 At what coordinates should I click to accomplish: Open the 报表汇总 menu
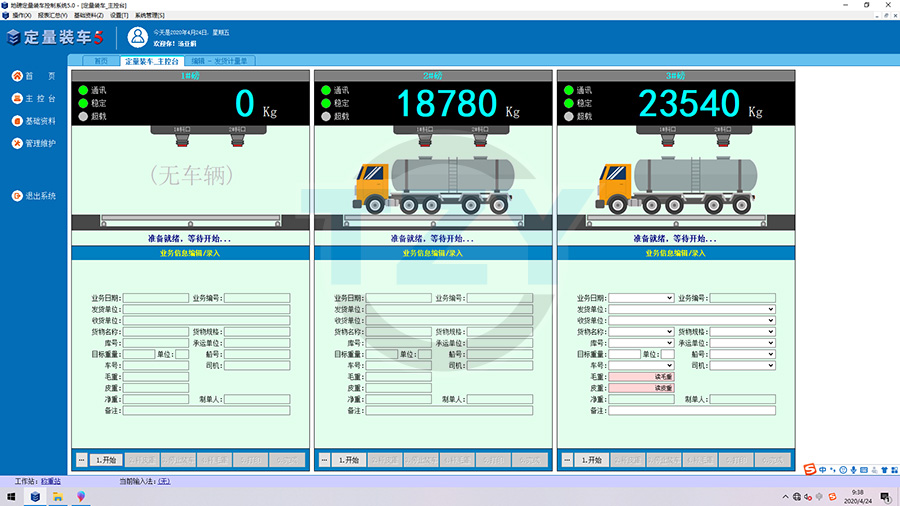click(52, 16)
